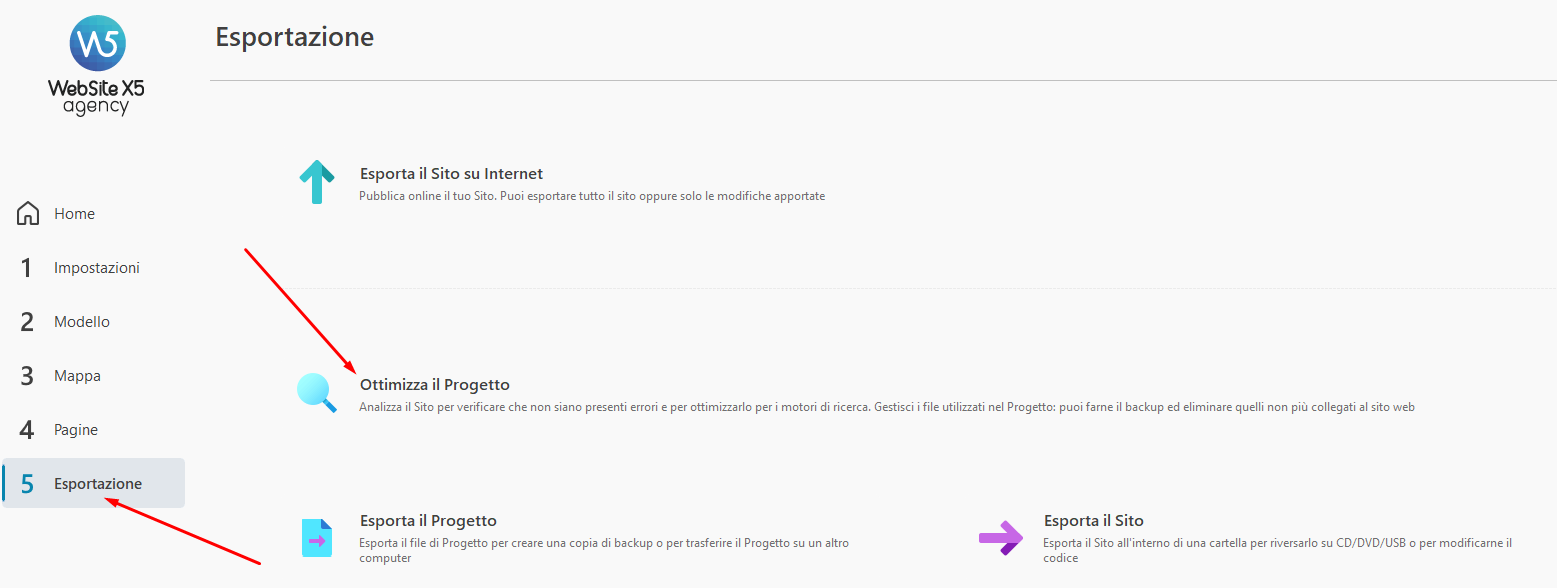This screenshot has height=588, width=1557.
Task: Select step number 4 in sidebar
Action: tap(27, 430)
